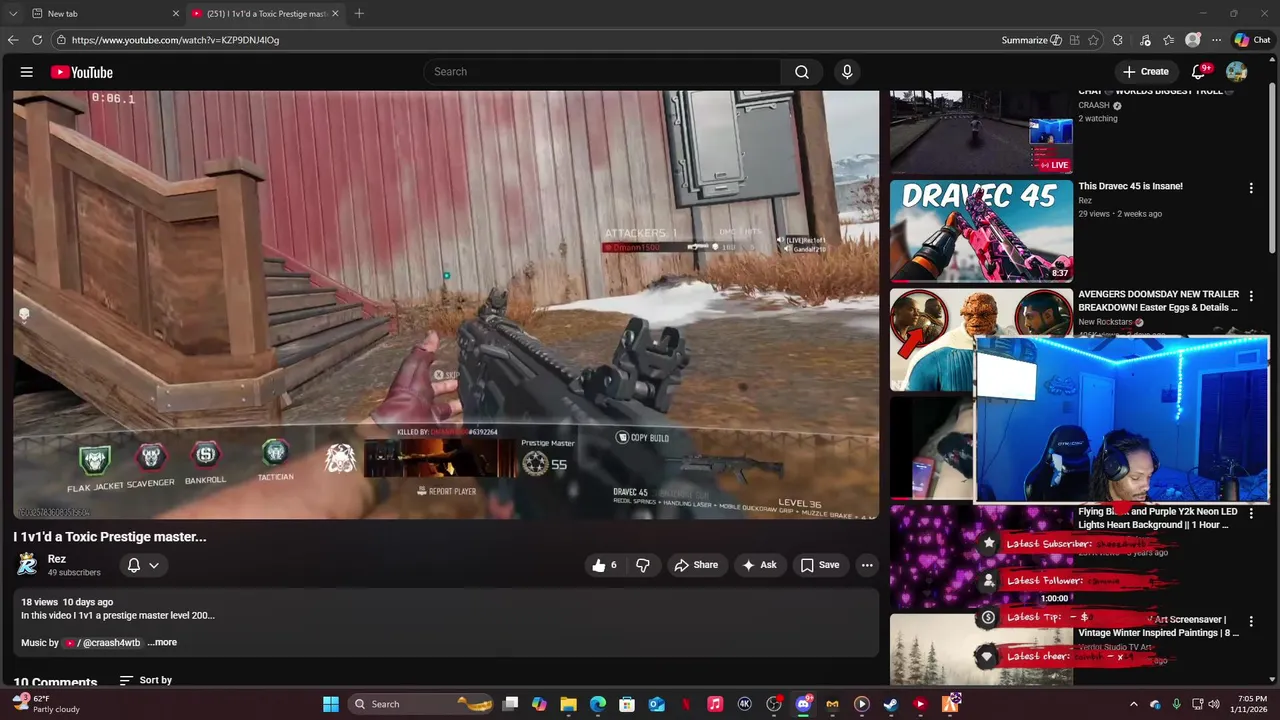This screenshot has height=720, width=1280.
Task: Open the split screen icon in address bar
Action: point(1074,40)
